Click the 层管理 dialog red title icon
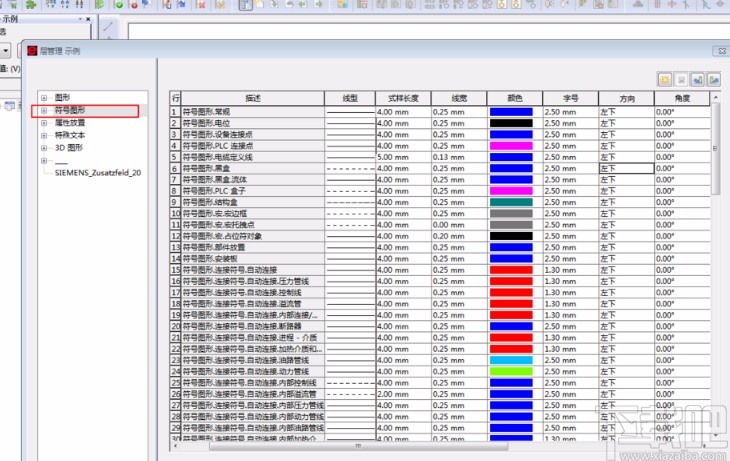The image size is (730, 461). pos(32,51)
